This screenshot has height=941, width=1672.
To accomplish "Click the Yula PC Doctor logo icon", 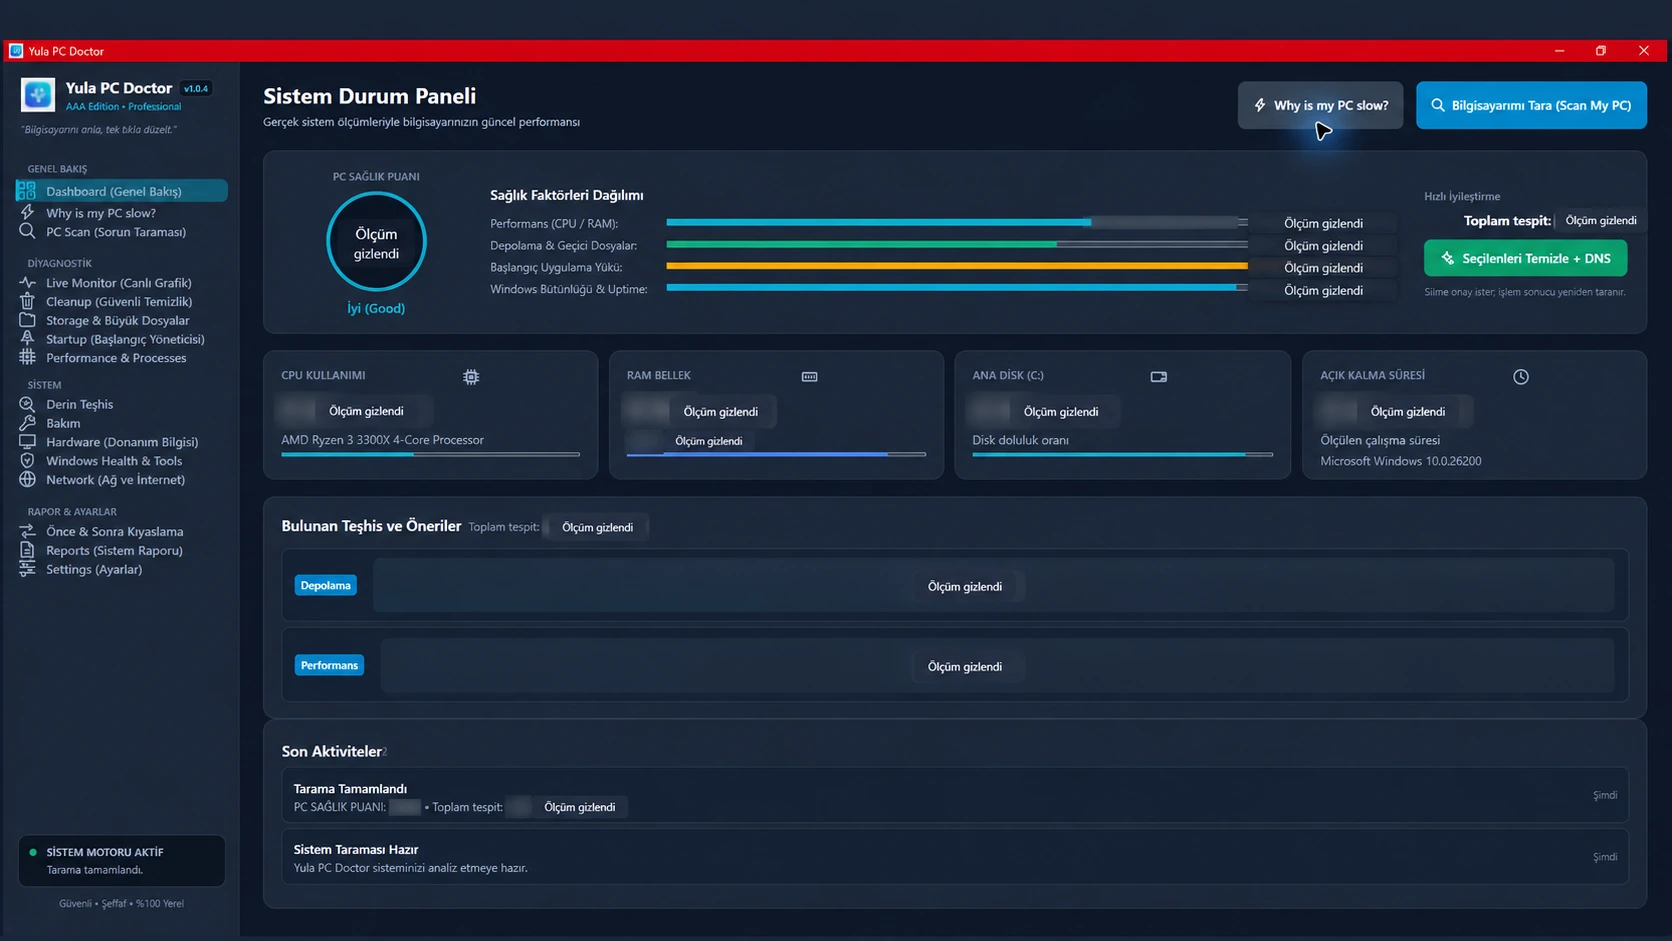I will [38, 95].
